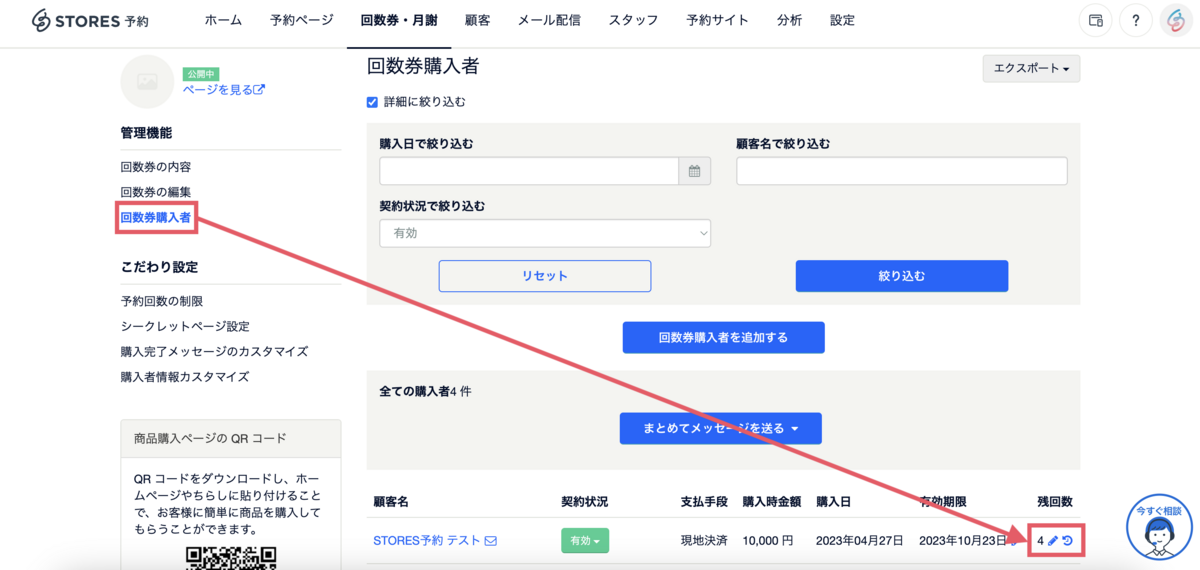The image size is (1200, 570).
Task: Click the 回数券購入者 page heading
Action: [423, 67]
